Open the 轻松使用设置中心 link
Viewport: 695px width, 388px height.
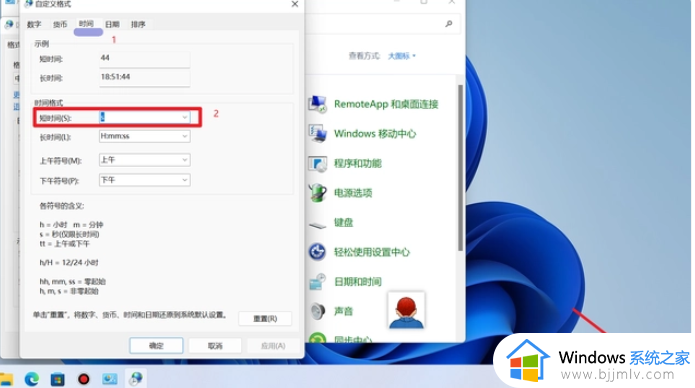[372, 252]
